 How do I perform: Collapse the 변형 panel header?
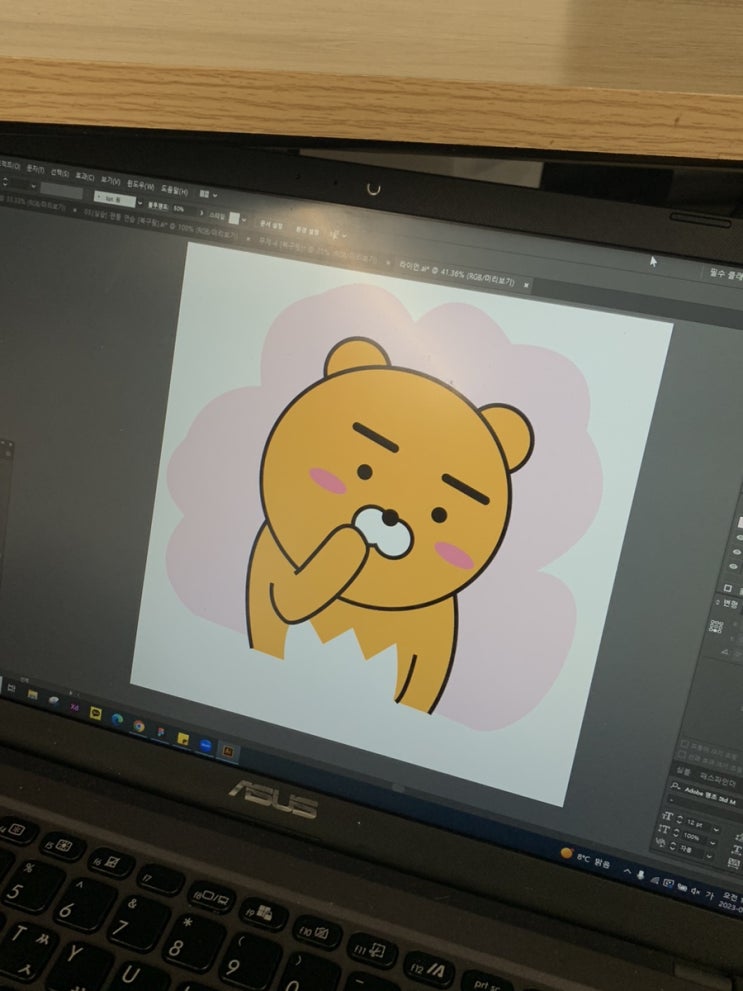click(x=728, y=604)
